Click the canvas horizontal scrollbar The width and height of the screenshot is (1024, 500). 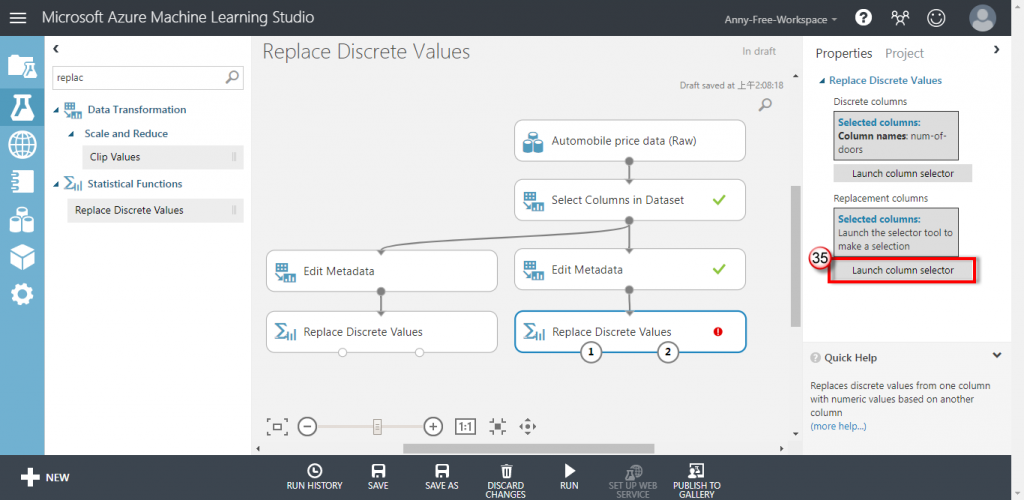coord(528,448)
